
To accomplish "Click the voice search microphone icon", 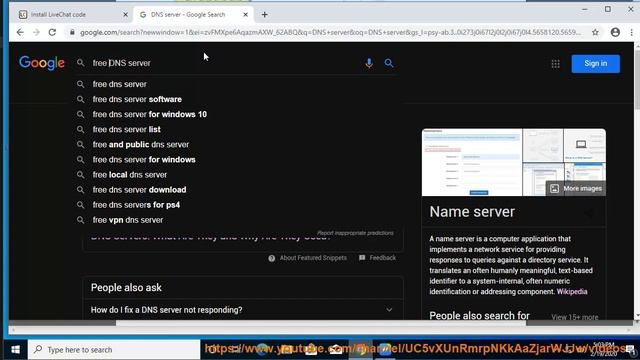I will point(369,63).
